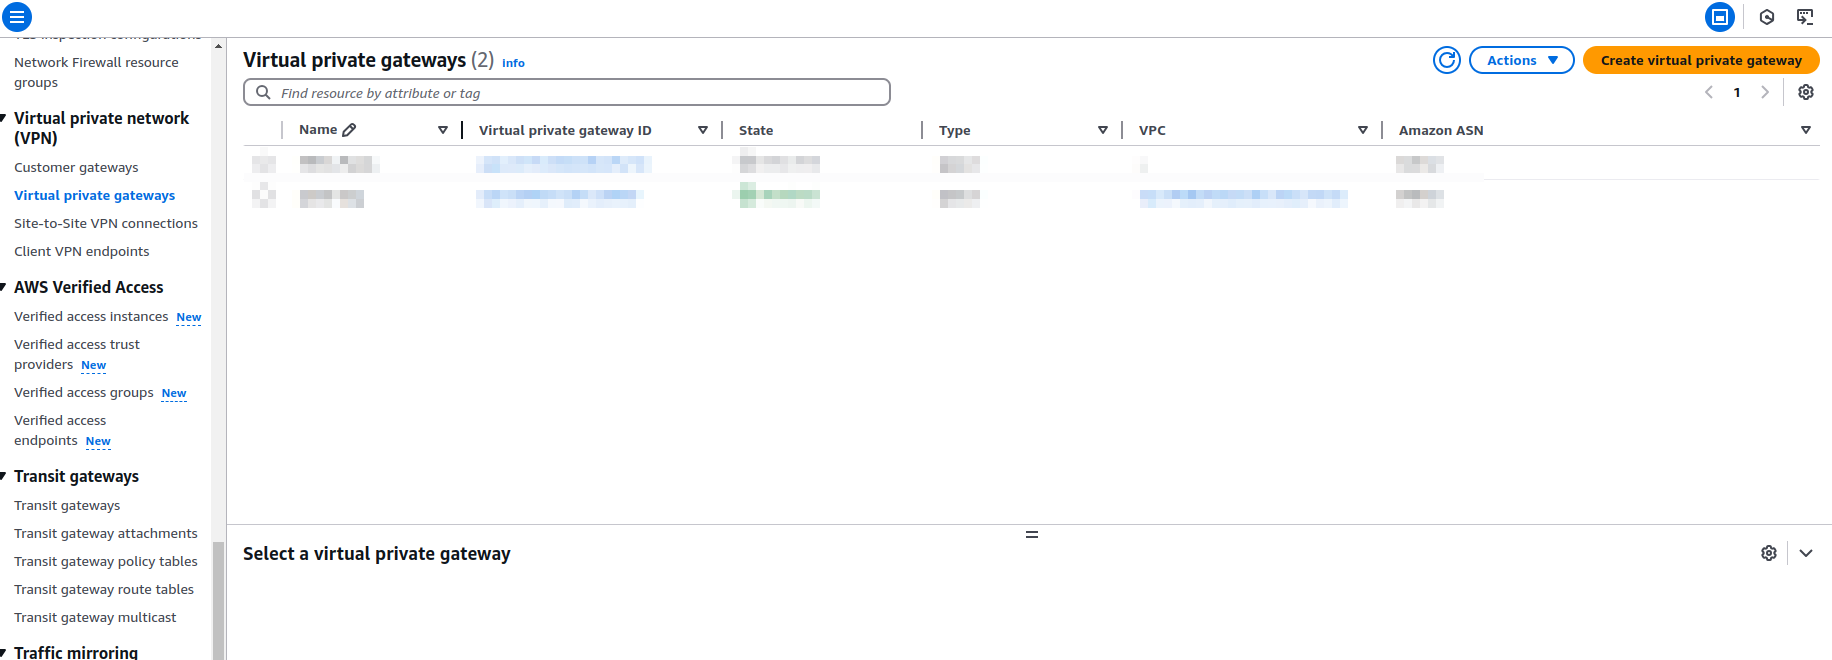The height and width of the screenshot is (660, 1832).
Task: Sort by VPC column arrow
Action: (1363, 130)
